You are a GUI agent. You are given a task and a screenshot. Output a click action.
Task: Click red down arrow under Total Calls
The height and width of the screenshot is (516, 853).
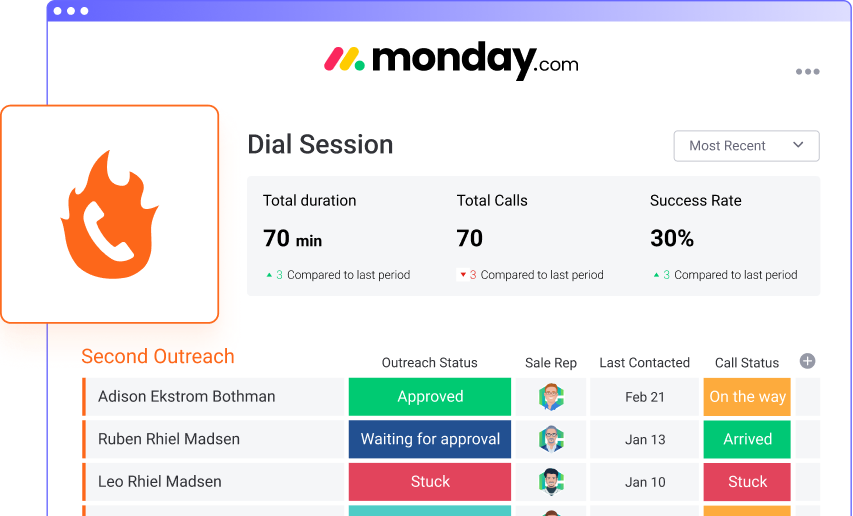(x=463, y=275)
